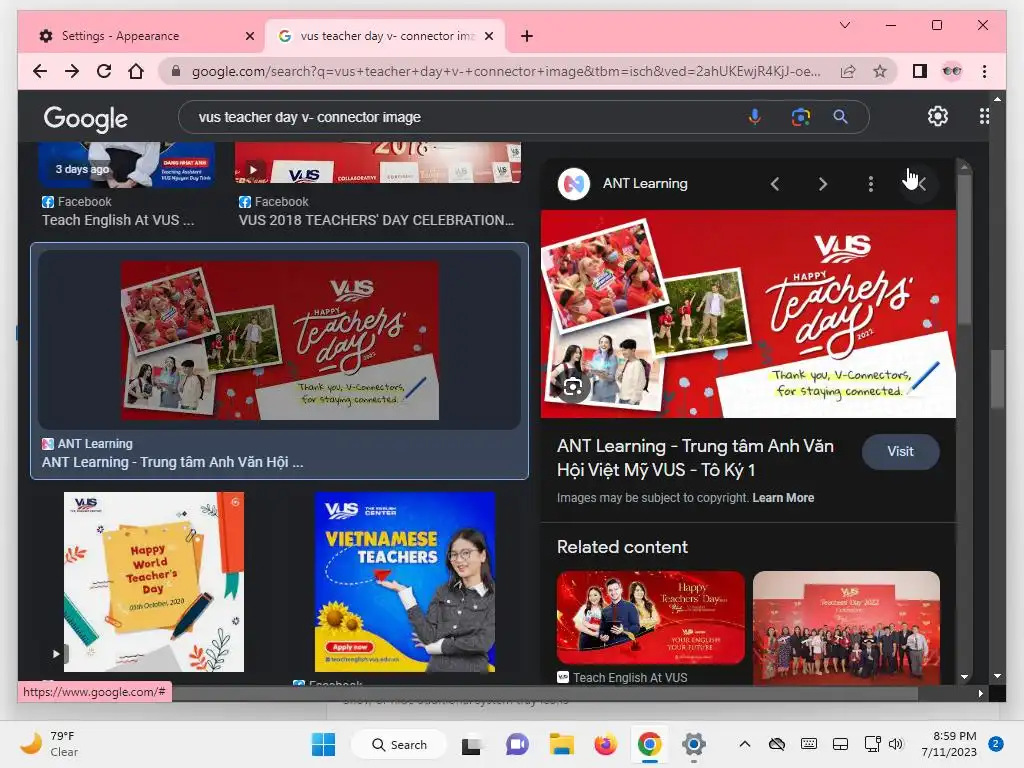Open Google apps grid
The image size is (1024, 768).
tap(984, 116)
